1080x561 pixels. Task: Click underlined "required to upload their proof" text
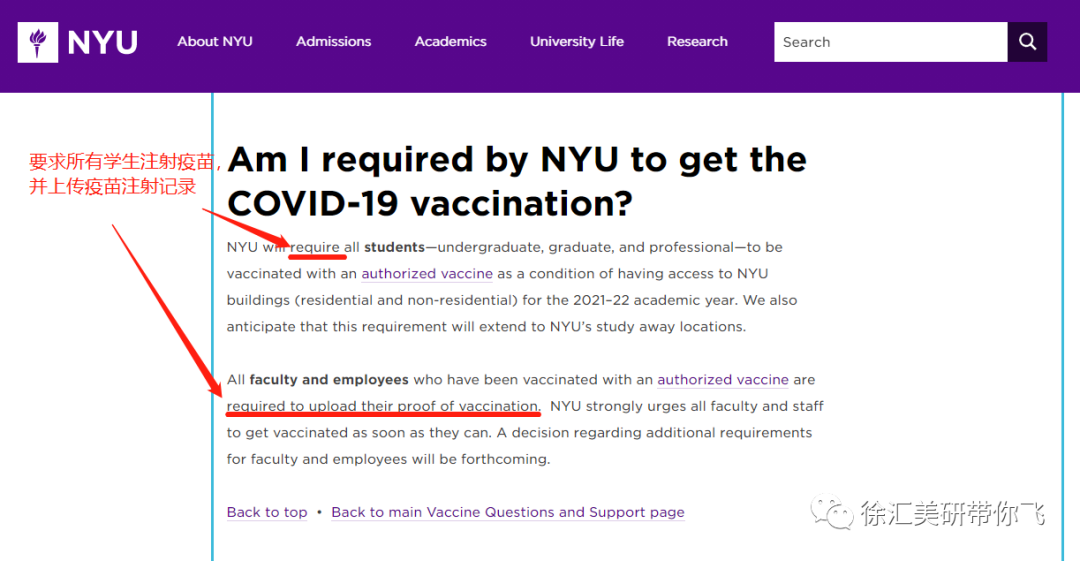pyautogui.click(x=383, y=407)
